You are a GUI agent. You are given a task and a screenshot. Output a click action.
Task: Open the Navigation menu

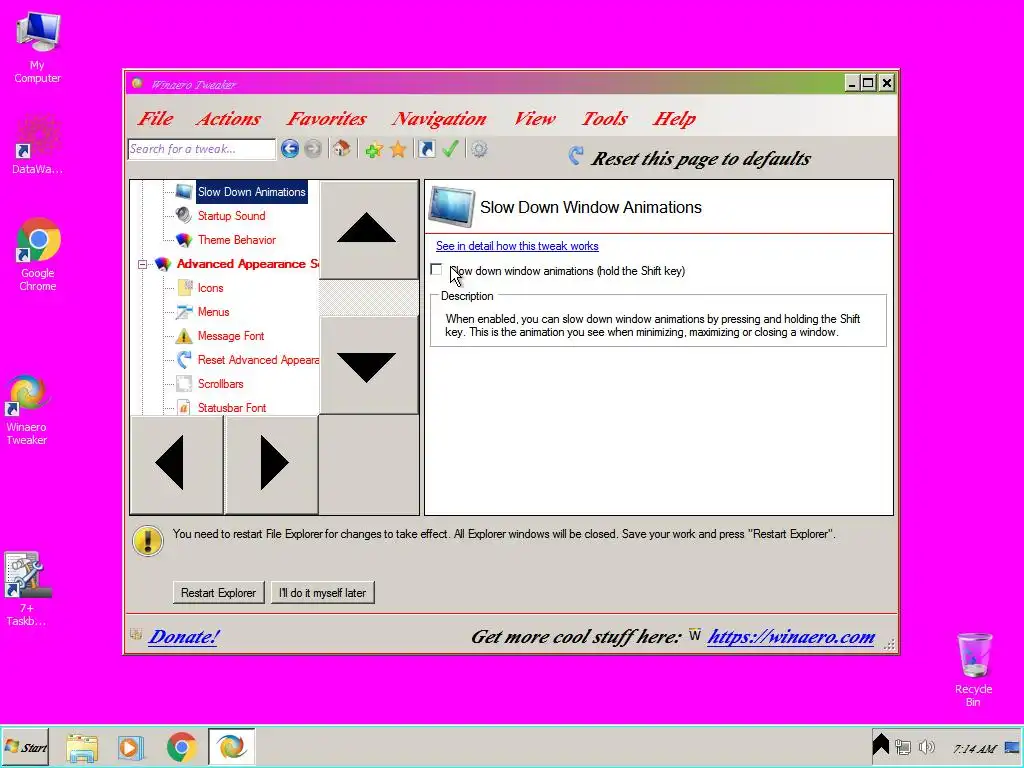[x=439, y=118]
